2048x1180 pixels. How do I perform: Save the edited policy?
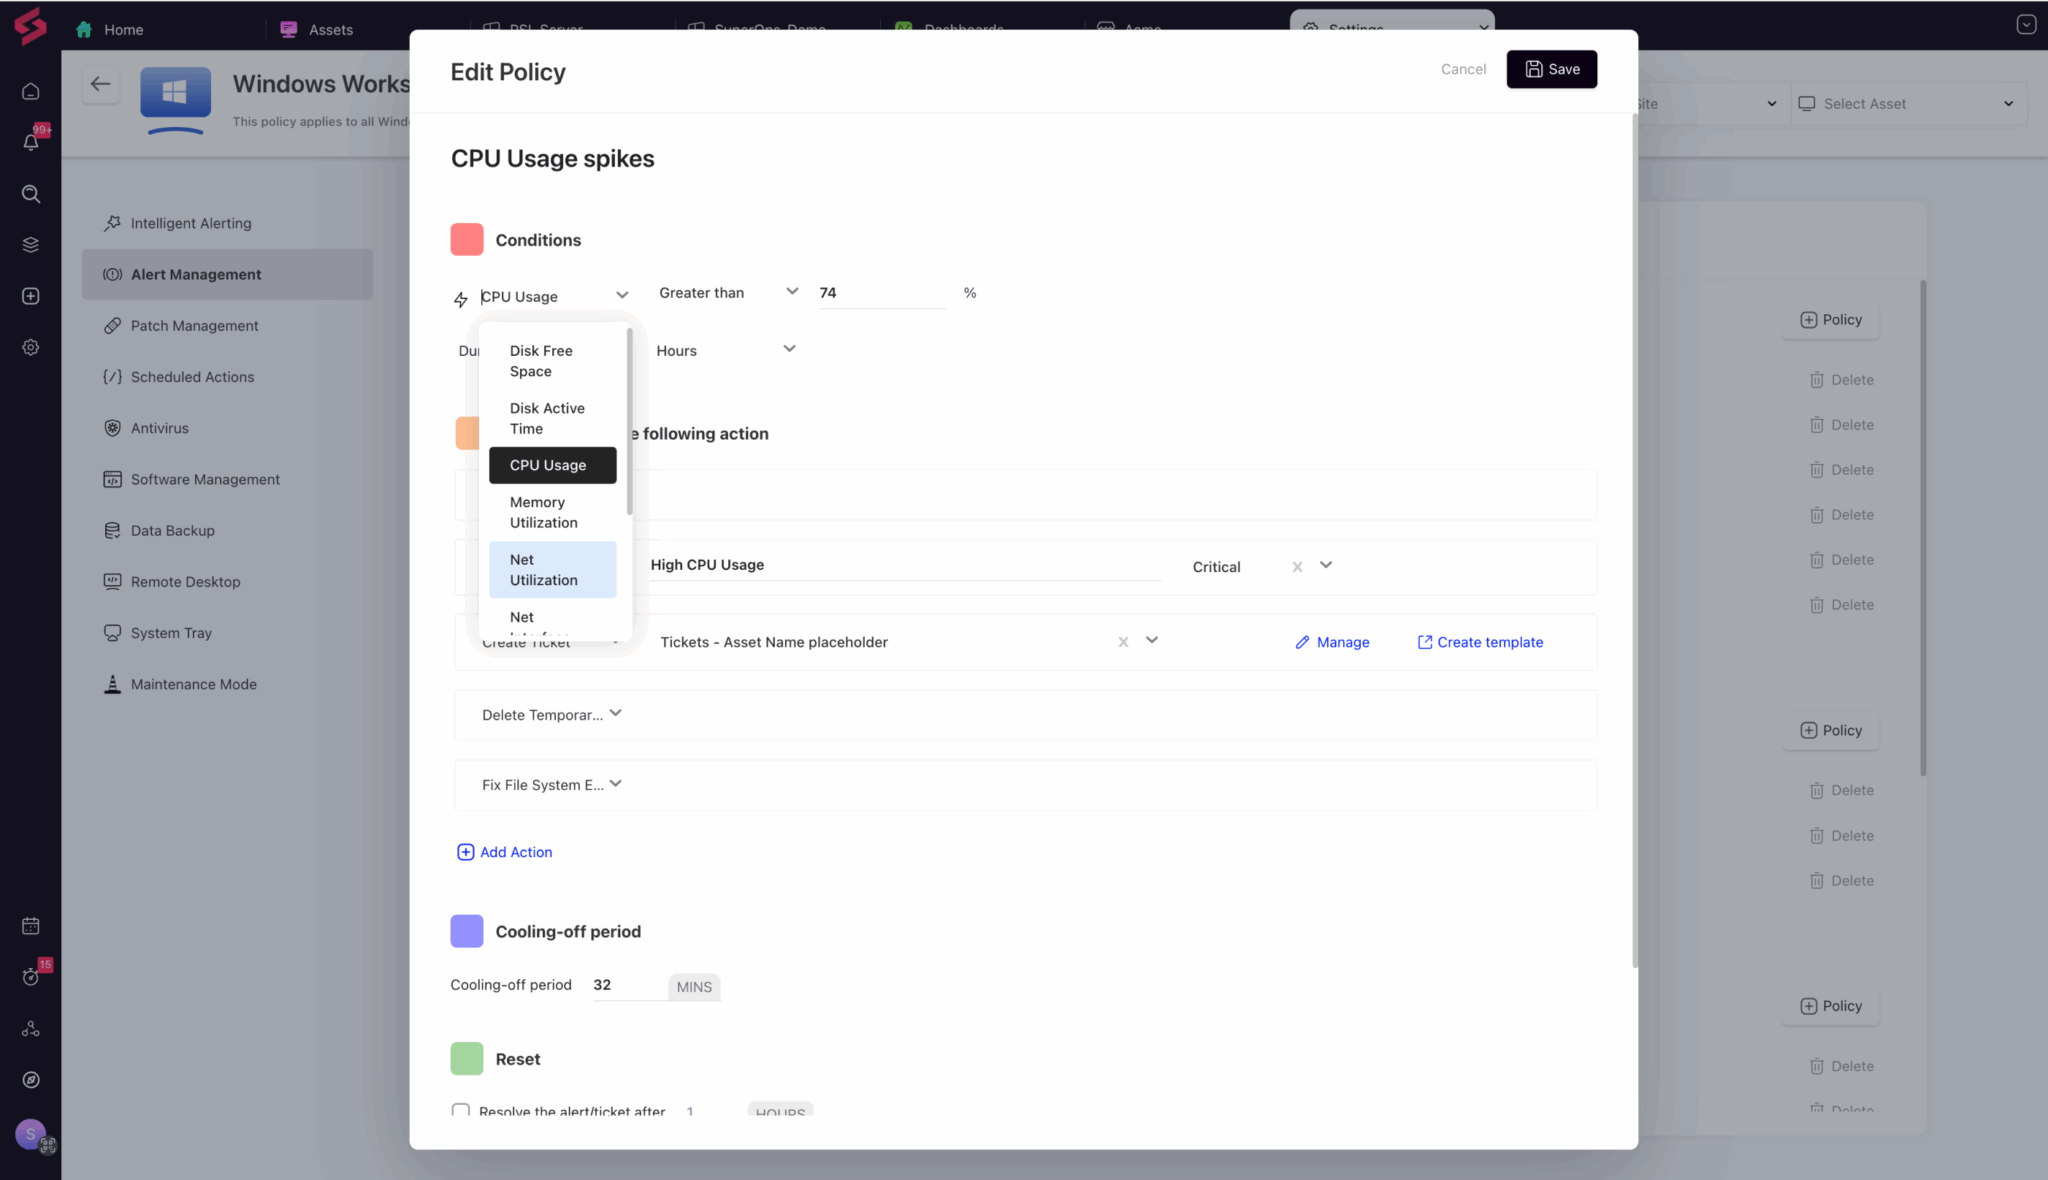click(1551, 69)
